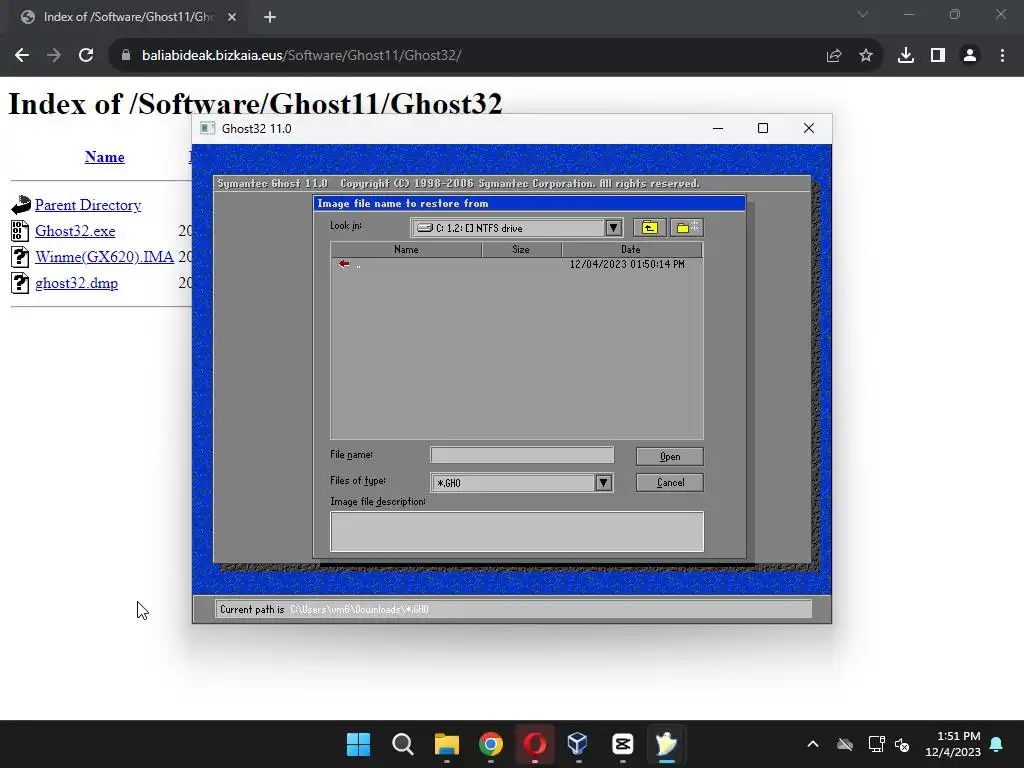Show hidden system tray icons

[x=813, y=744]
